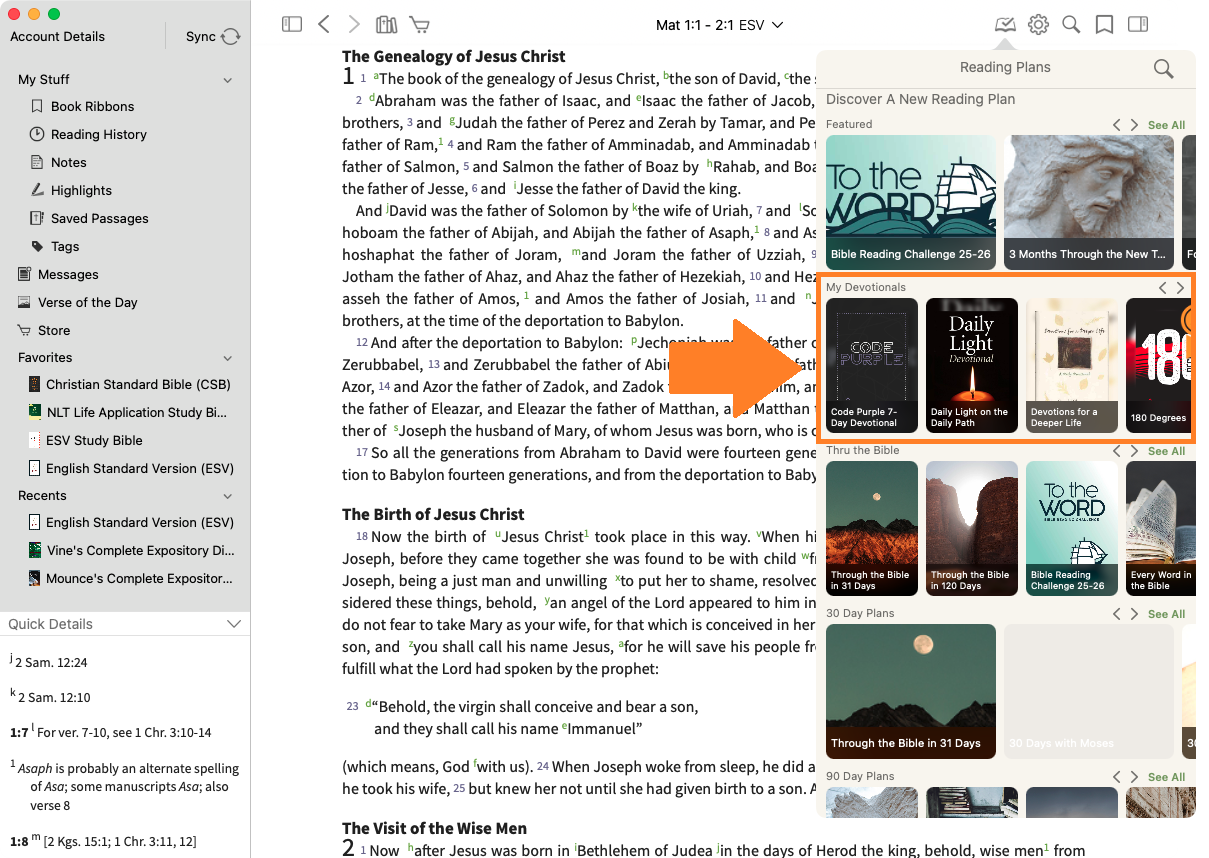This screenshot has height=858, width=1209.
Task: Click See All for Featured plans
Action: (x=1166, y=125)
